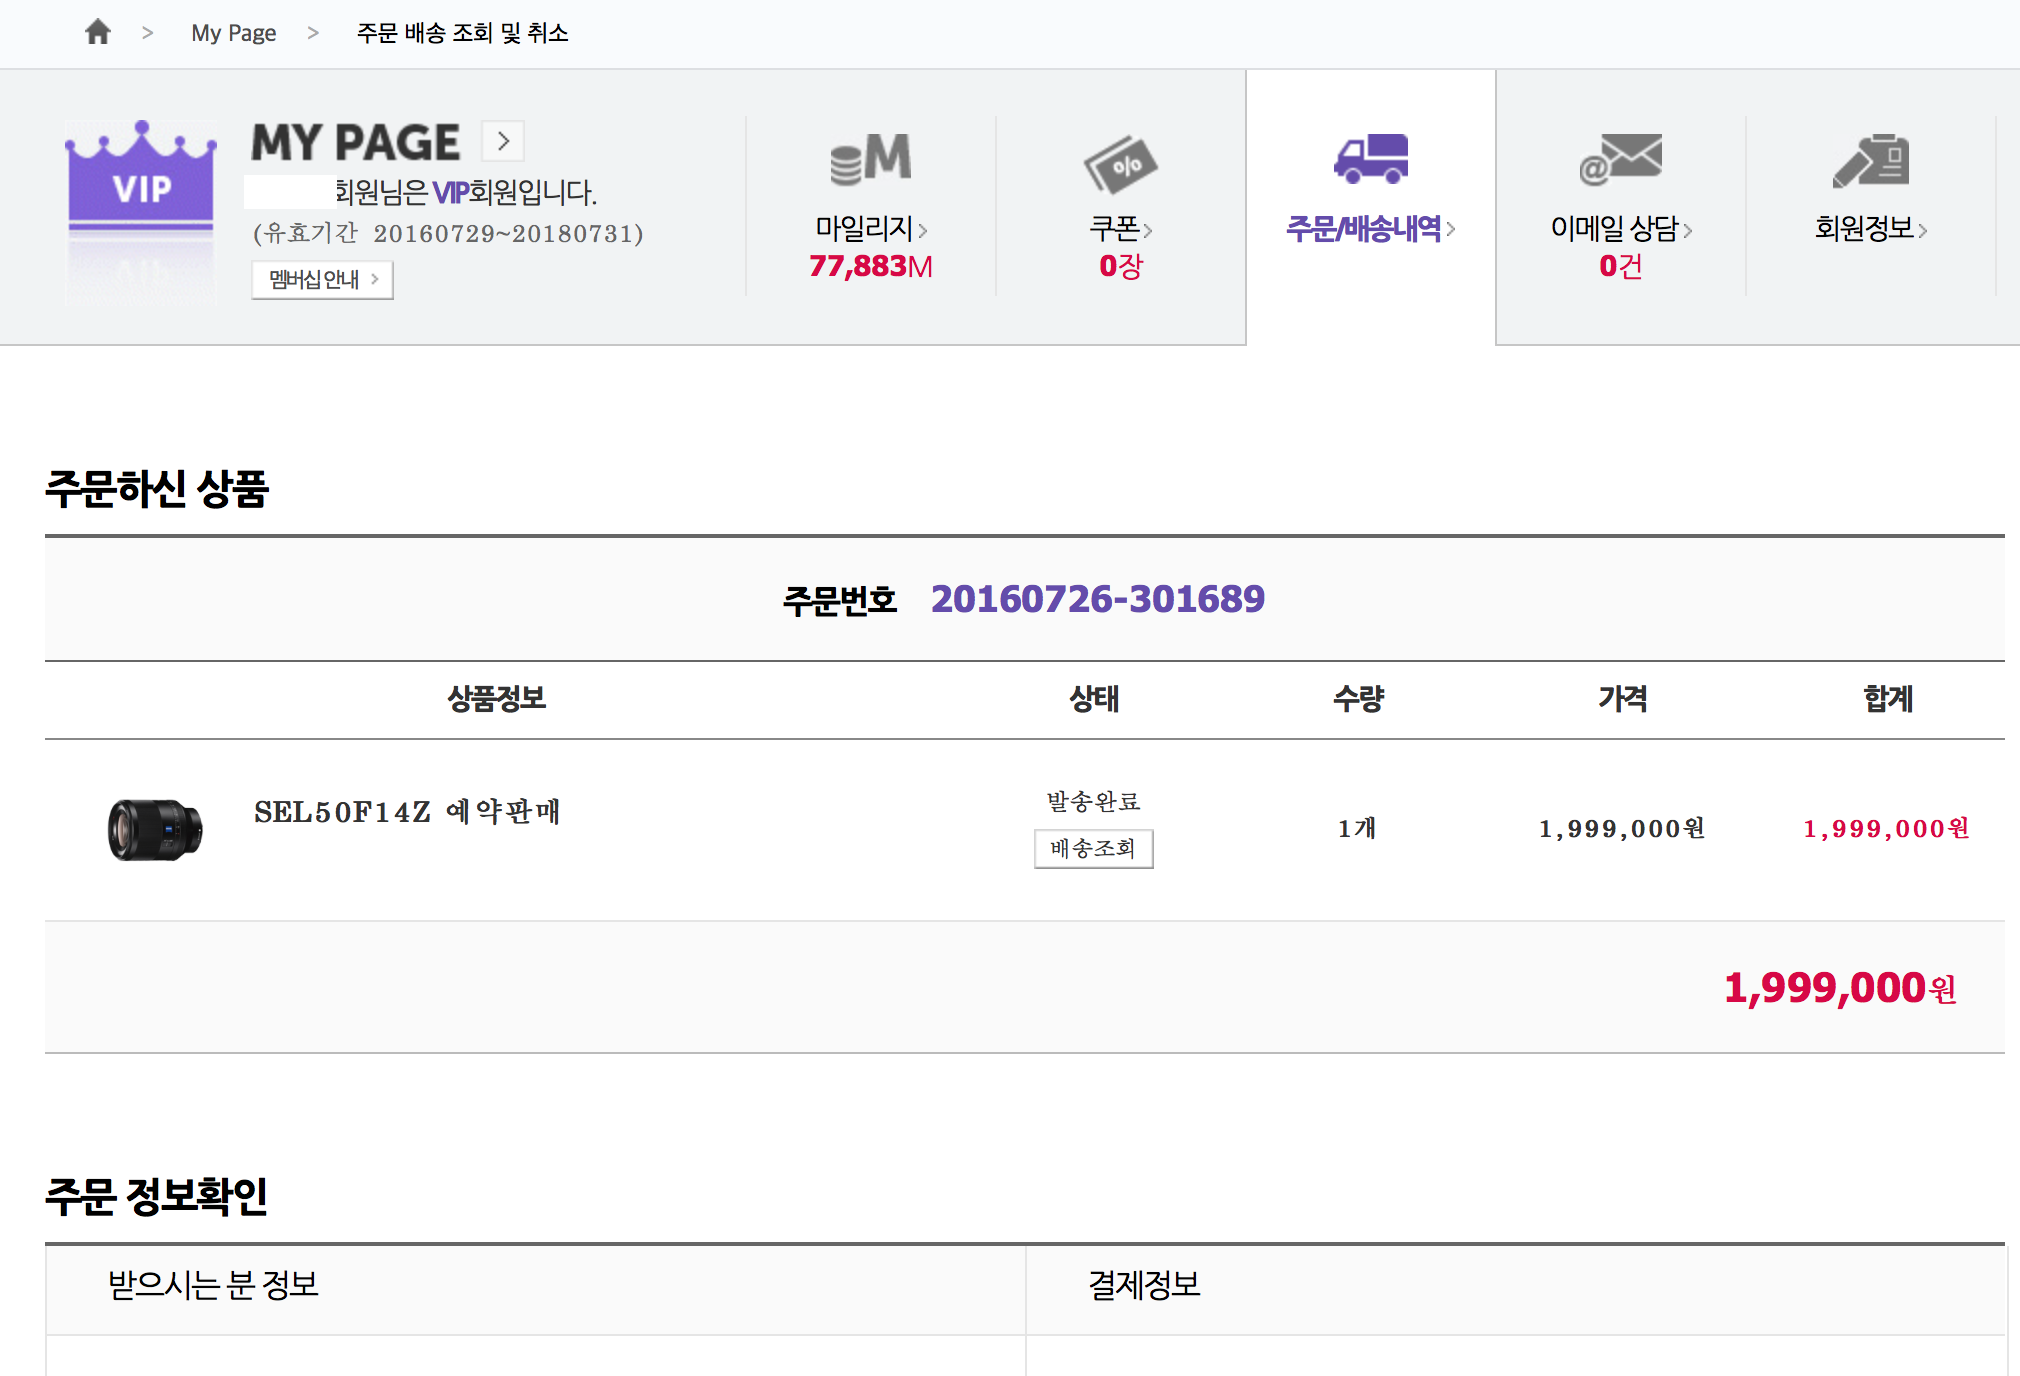Click the arrow button beside MY PAGE
The width and height of the screenshot is (2020, 1376).
point(503,142)
